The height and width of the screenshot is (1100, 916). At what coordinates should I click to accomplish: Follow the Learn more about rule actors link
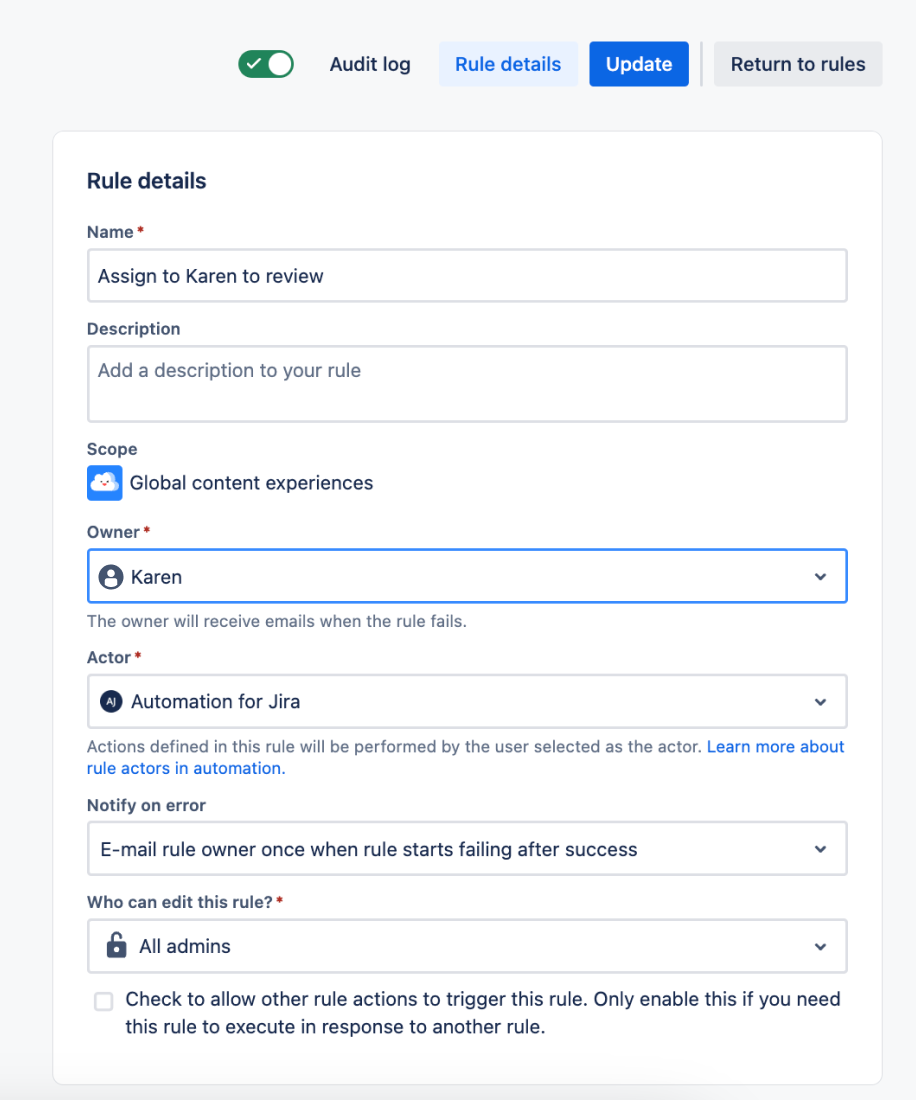click(x=775, y=747)
